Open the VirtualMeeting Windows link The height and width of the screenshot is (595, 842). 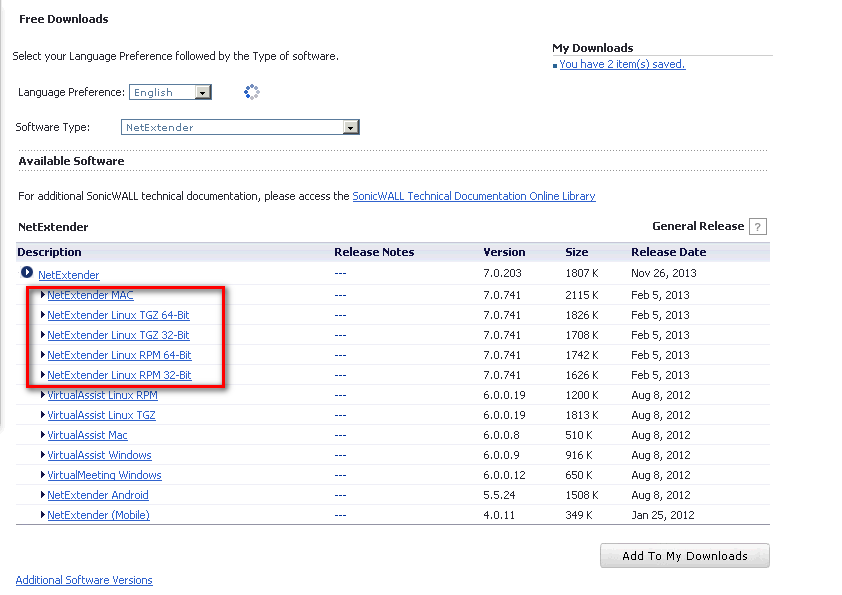[x=104, y=475]
